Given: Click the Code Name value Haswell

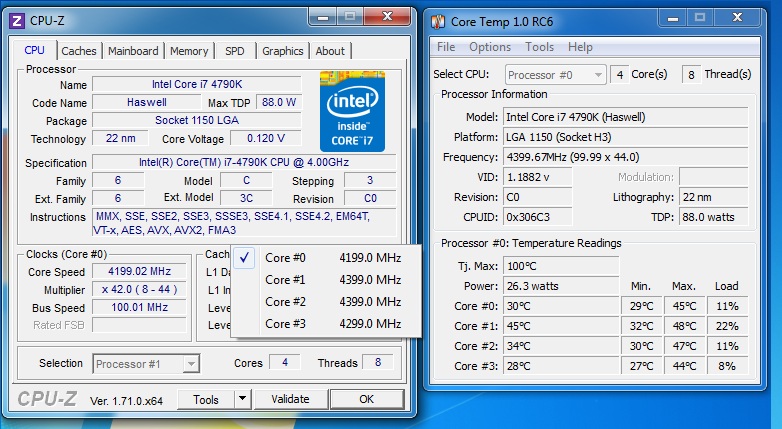Looking at the screenshot, I should coord(147,102).
